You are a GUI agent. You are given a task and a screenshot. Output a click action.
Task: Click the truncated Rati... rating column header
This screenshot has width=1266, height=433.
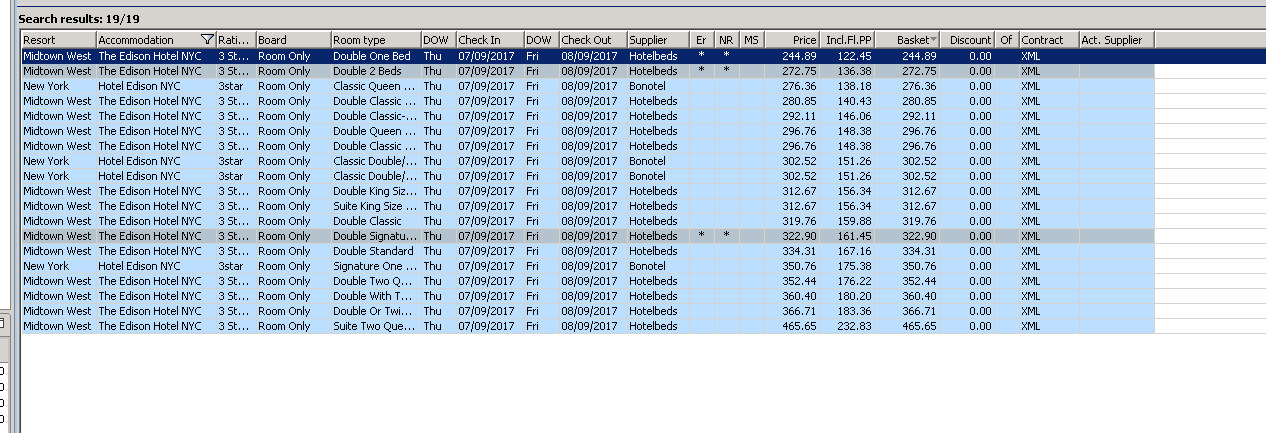[x=236, y=40]
